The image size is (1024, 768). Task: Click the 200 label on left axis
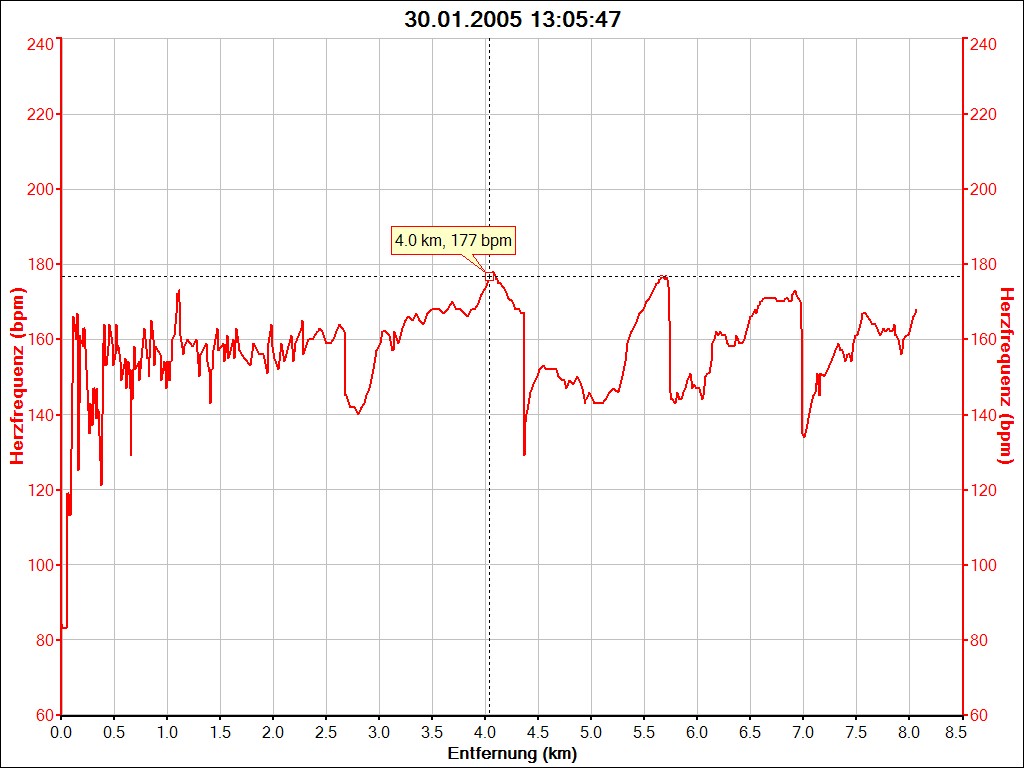(40, 189)
